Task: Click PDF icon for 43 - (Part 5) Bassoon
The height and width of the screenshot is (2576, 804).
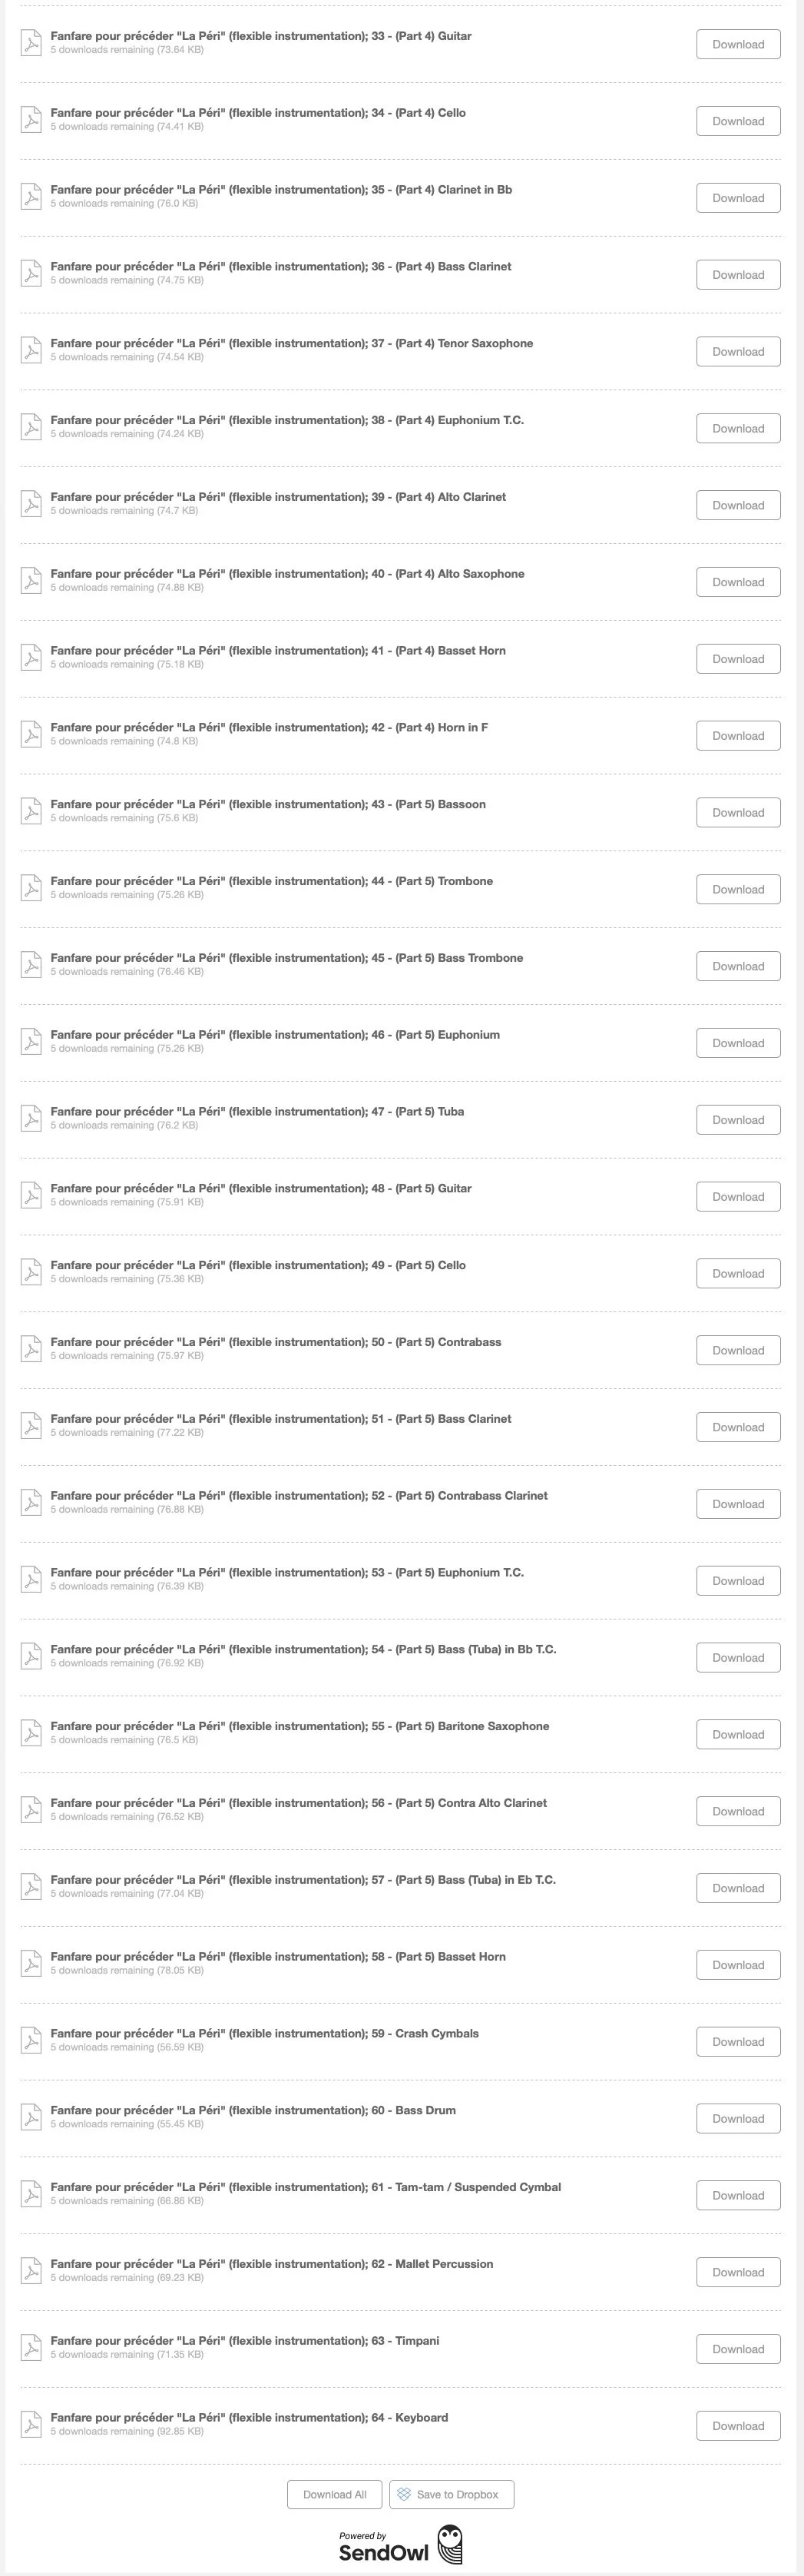Action: pos(31,811)
